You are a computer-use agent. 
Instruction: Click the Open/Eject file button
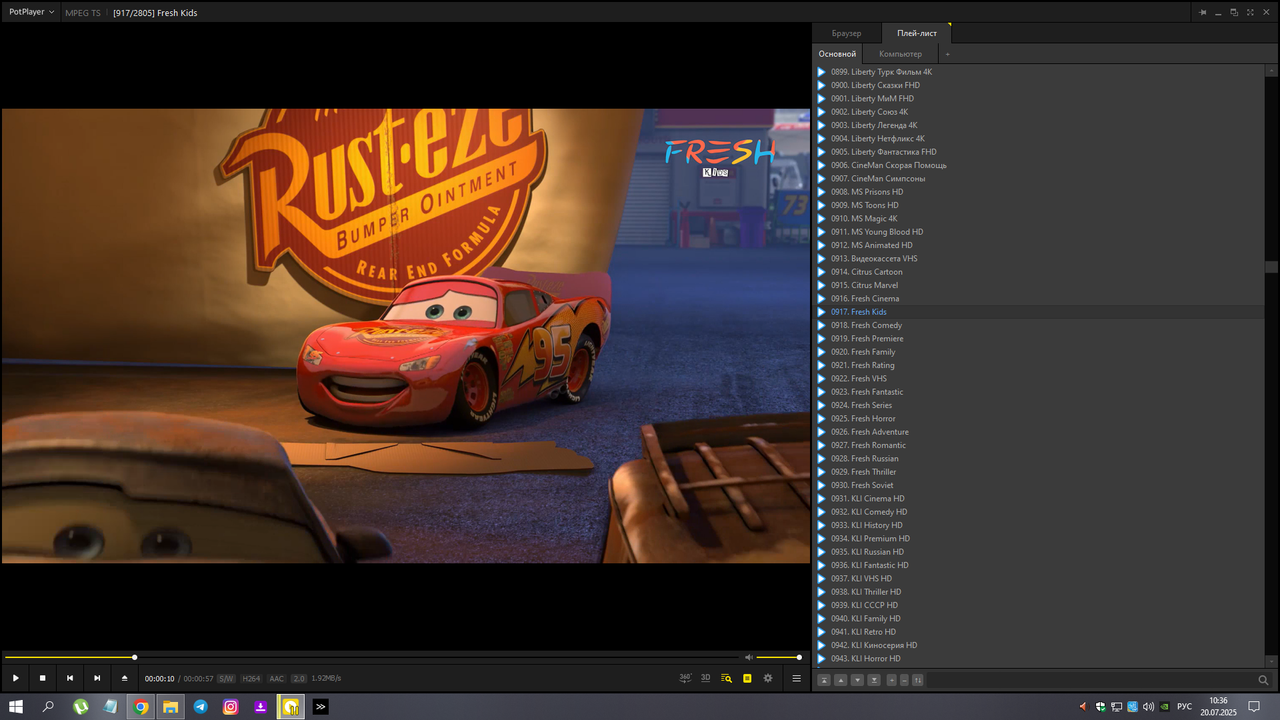click(125, 678)
